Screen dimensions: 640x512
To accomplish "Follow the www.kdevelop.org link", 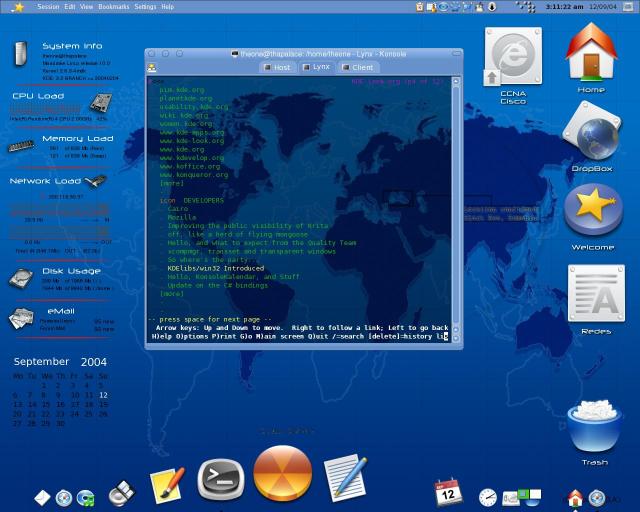I will click(x=192, y=158).
